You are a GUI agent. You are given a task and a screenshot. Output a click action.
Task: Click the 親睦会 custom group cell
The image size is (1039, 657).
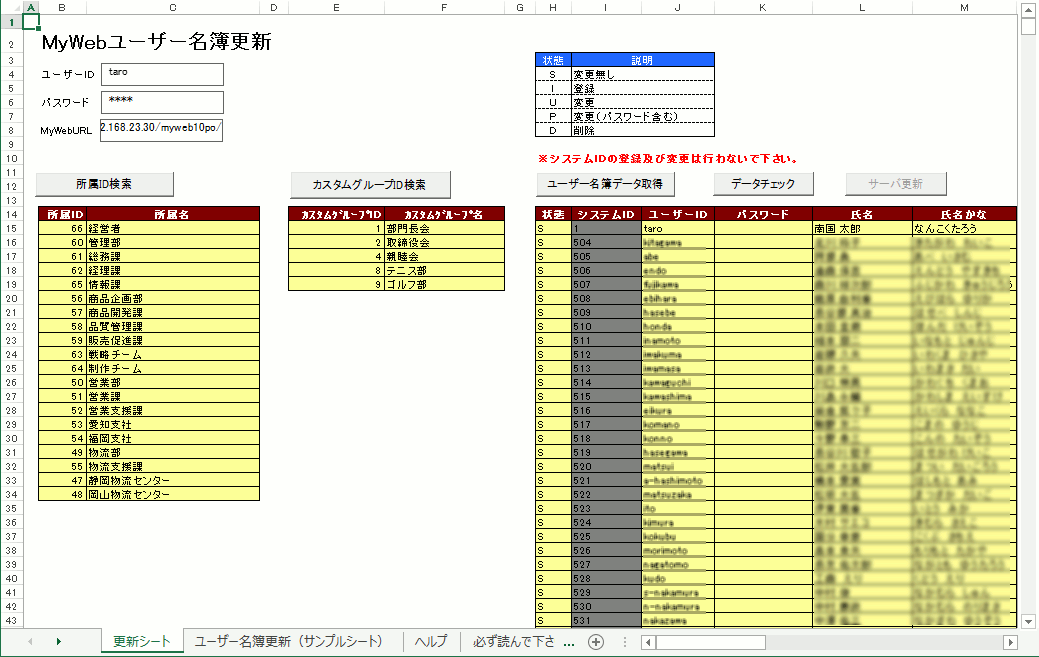[x=445, y=256]
